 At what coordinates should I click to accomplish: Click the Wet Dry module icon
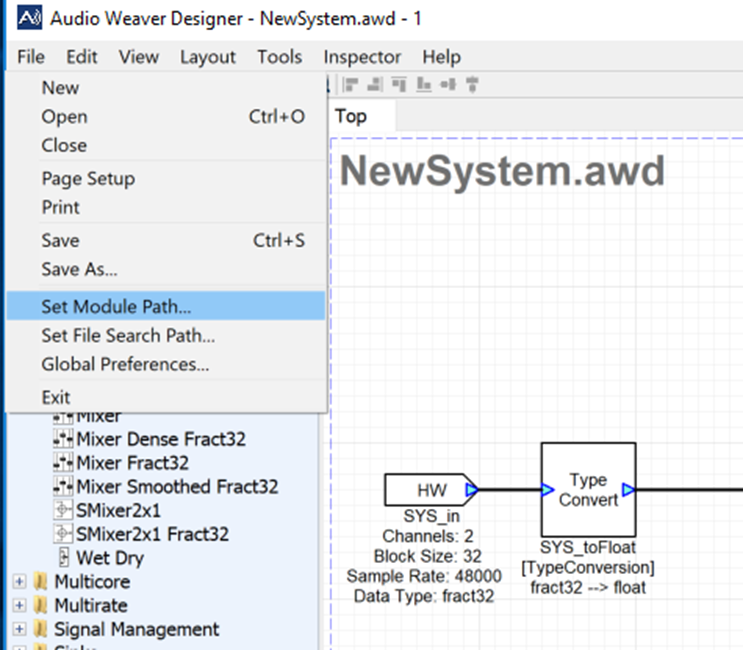64,558
